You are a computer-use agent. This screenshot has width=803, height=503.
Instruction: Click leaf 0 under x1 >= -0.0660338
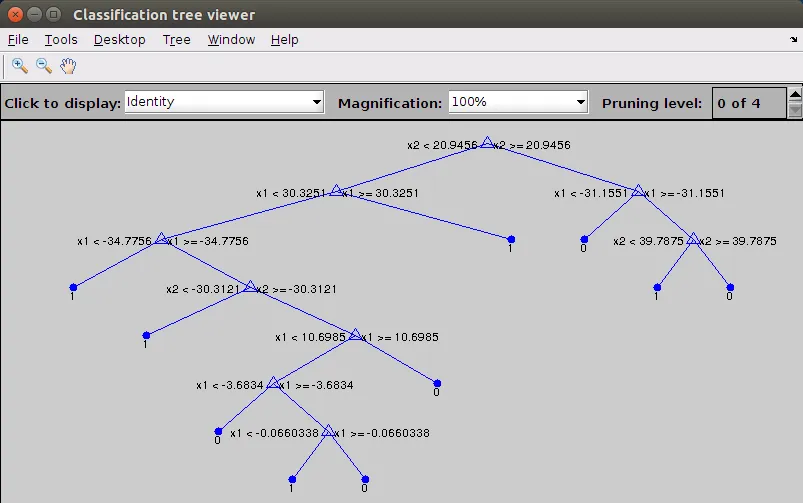click(x=365, y=479)
